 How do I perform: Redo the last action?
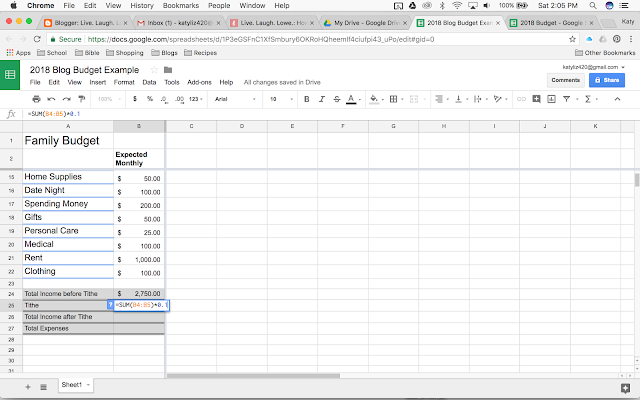tap(67, 99)
